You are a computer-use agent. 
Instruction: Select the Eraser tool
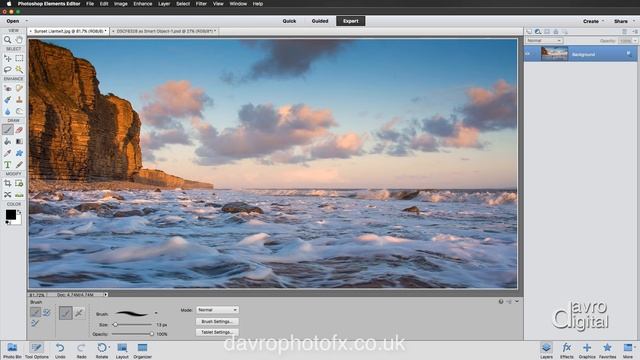[19, 130]
